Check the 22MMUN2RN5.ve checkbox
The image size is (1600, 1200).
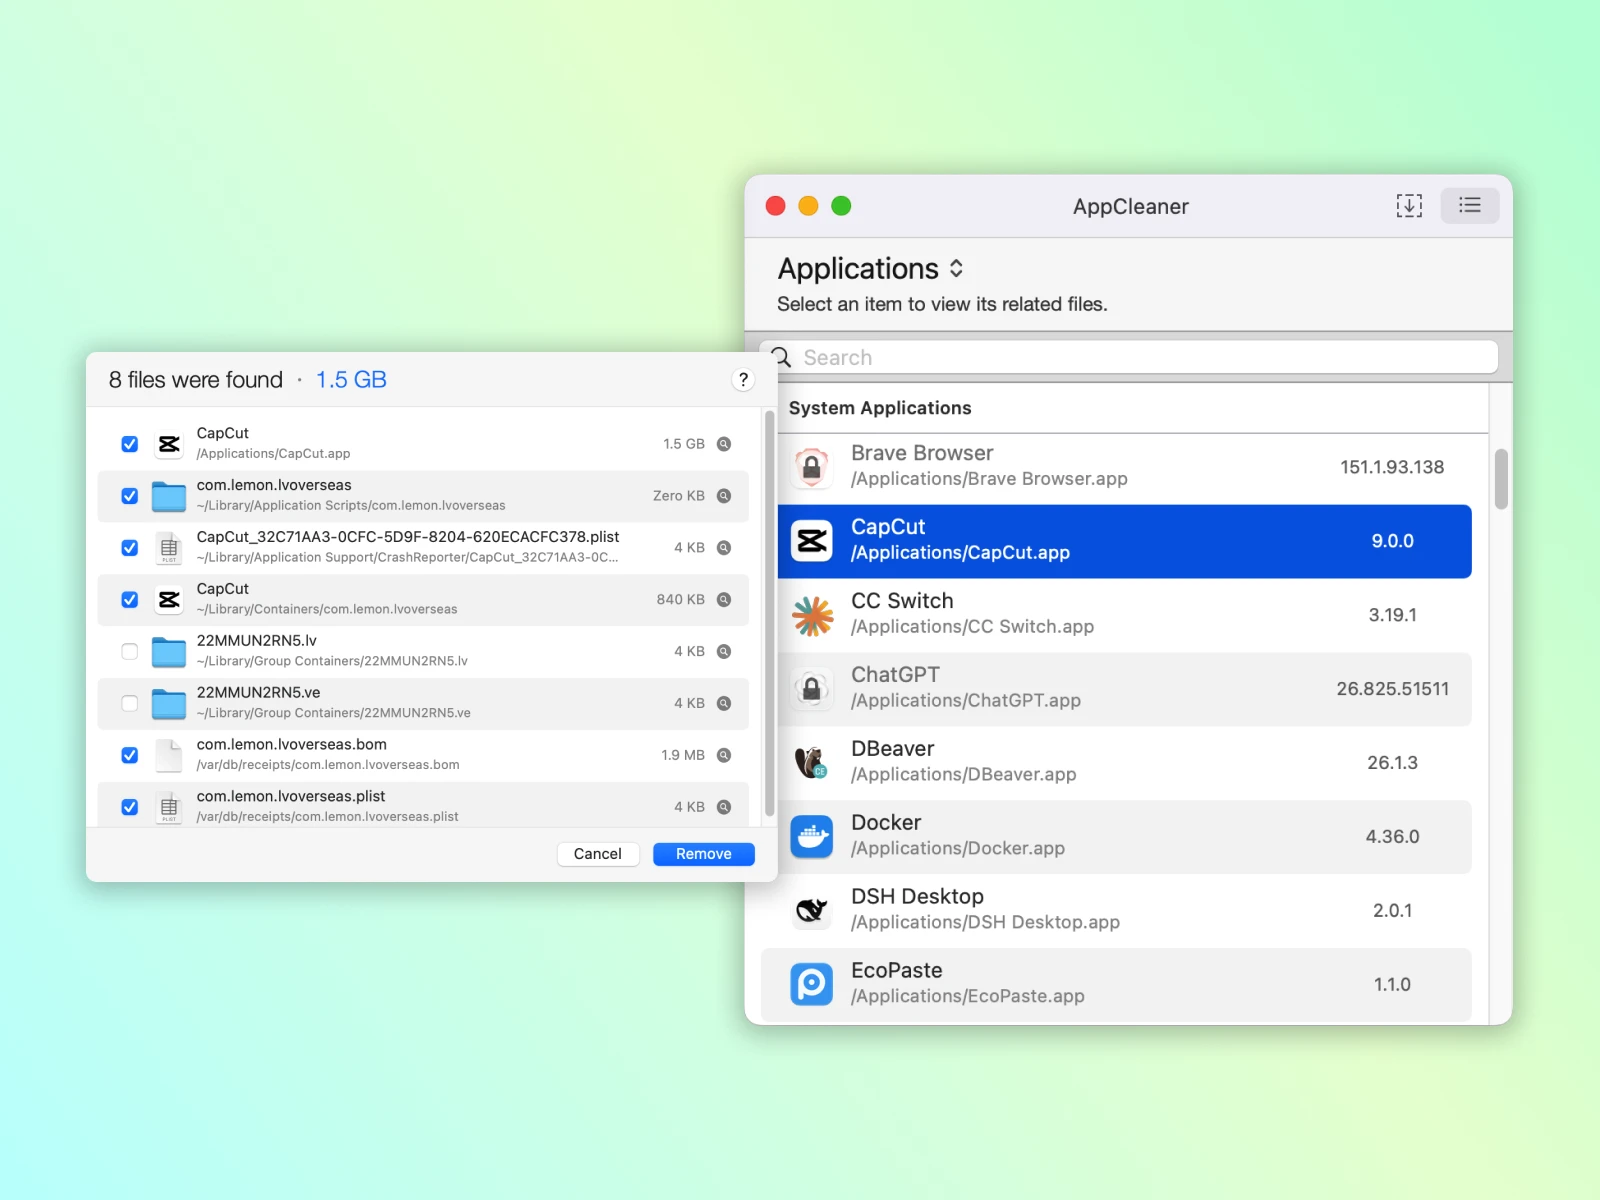(130, 703)
